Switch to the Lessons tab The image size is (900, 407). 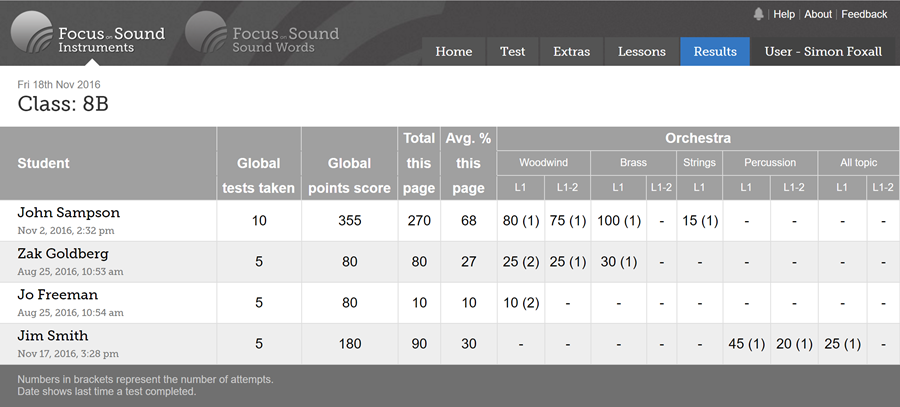point(642,52)
